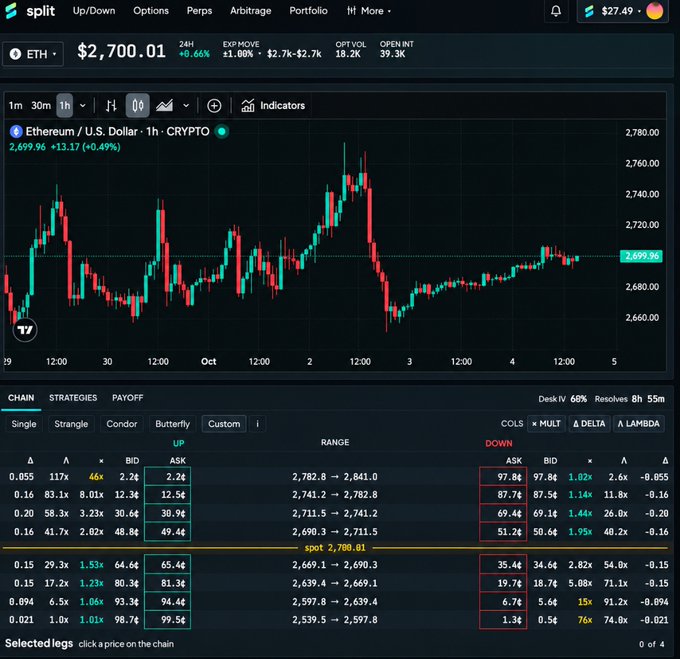Click UP ask 81.3¢ price
The image size is (680, 659).
tap(167, 583)
